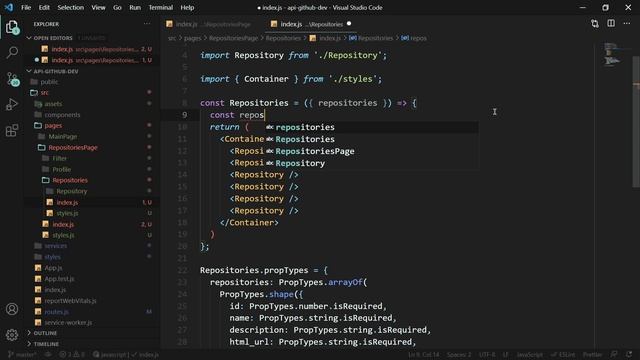Click the Open Changes compare icon
This screenshot has width=640, height=360.
point(595,24)
